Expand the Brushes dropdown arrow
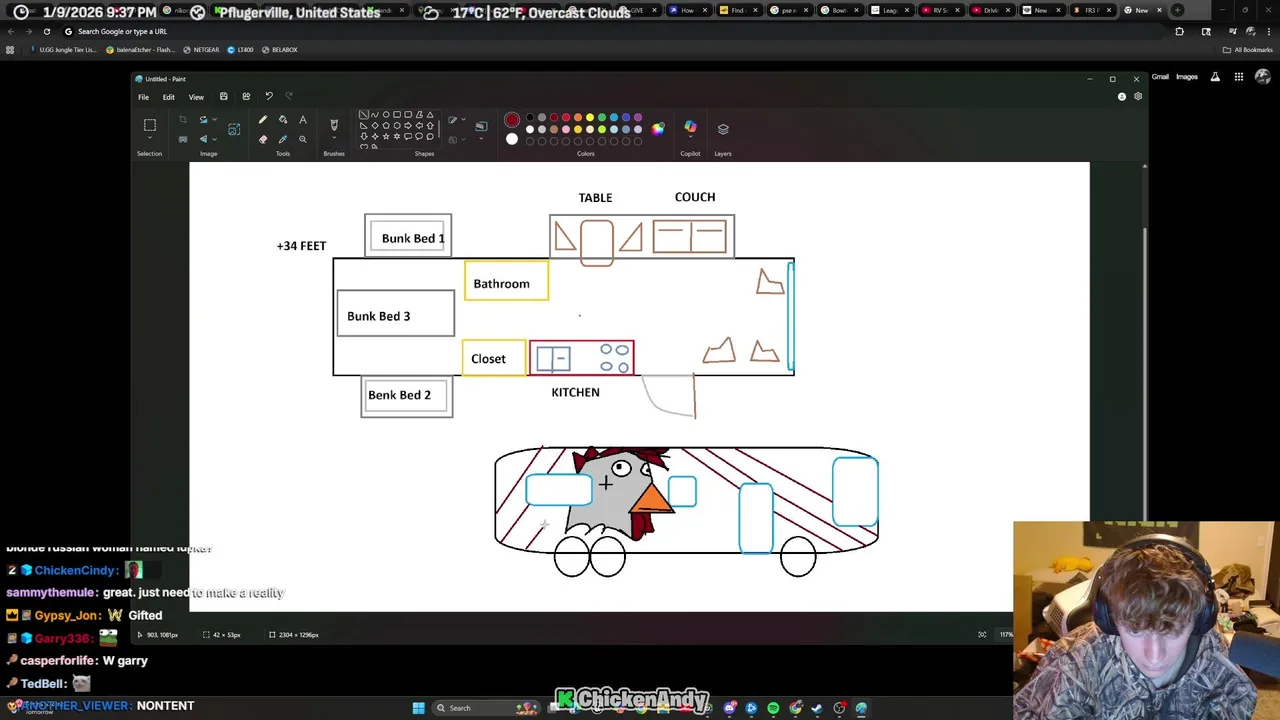The width and height of the screenshot is (1280, 720). pos(334,137)
